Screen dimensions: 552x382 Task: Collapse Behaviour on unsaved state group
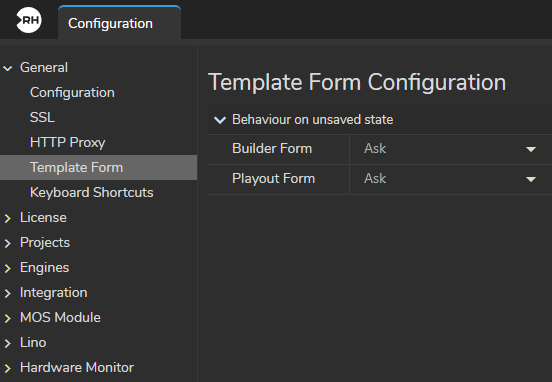220,120
